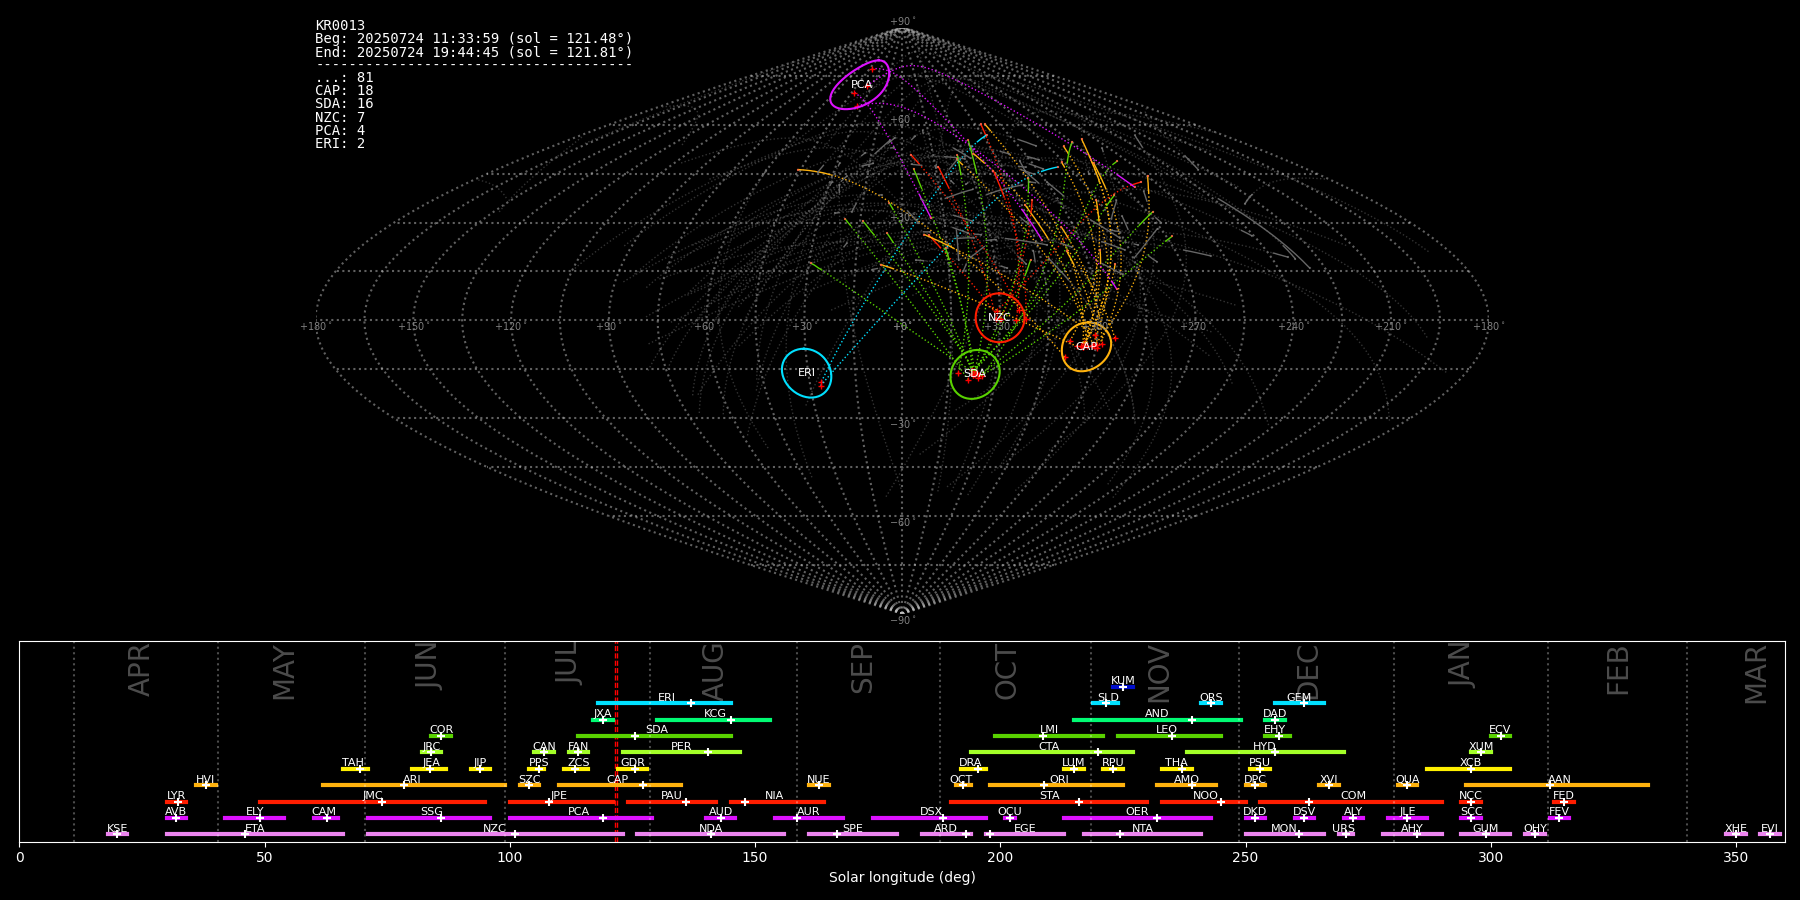Click the STA shower bar in timeline
Image resolution: width=1800 pixels, height=900 pixels.
tap(1049, 802)
